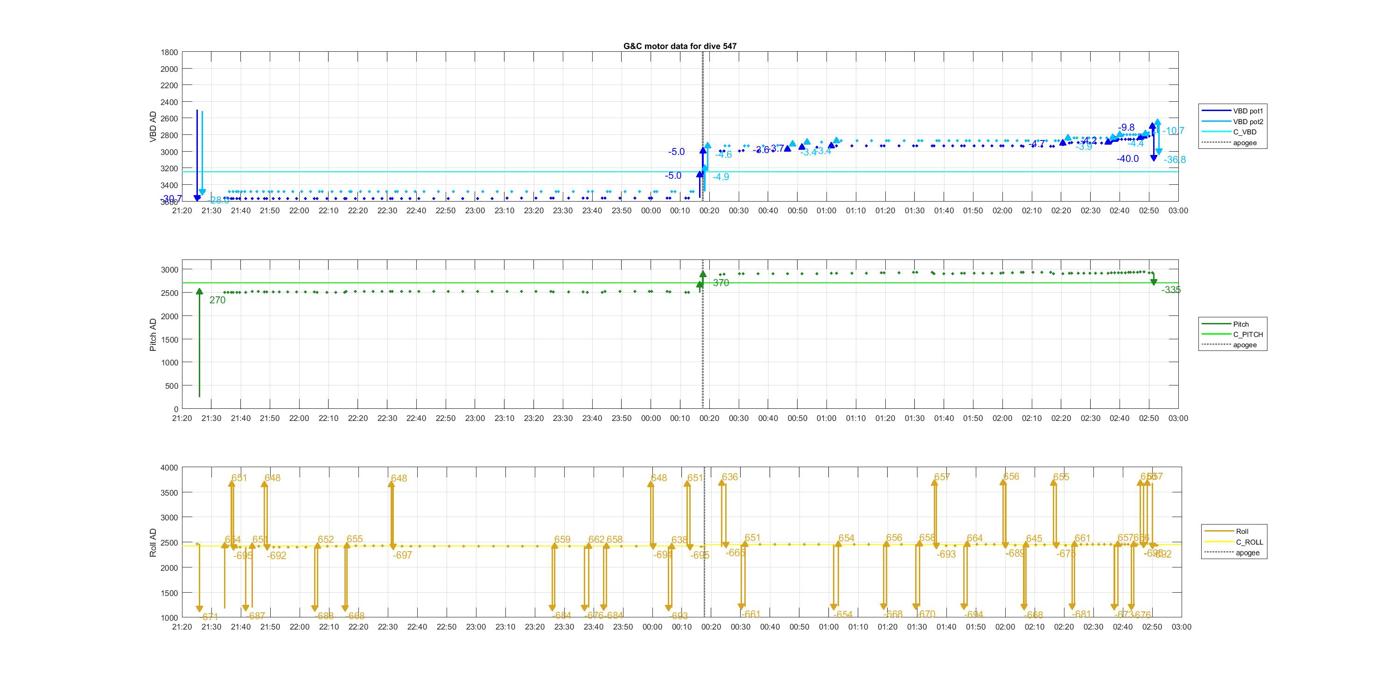1400x693 pixels.
Task: Click the "Pitch AD" y-axis label
Action: (153, 335)
